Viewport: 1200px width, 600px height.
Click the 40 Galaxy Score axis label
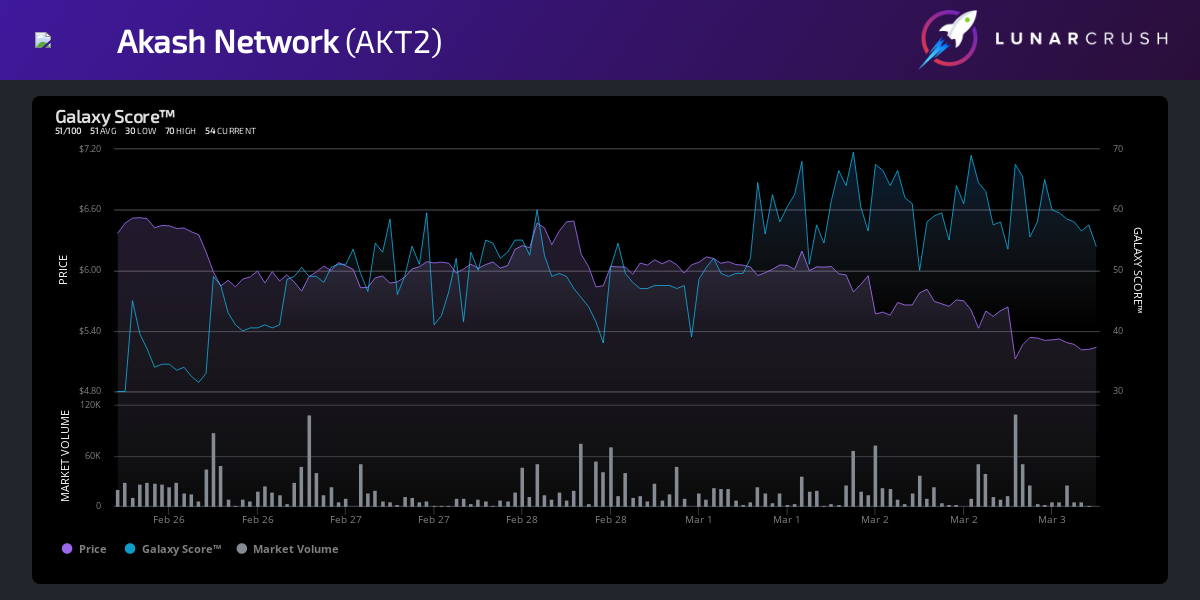1118,331
